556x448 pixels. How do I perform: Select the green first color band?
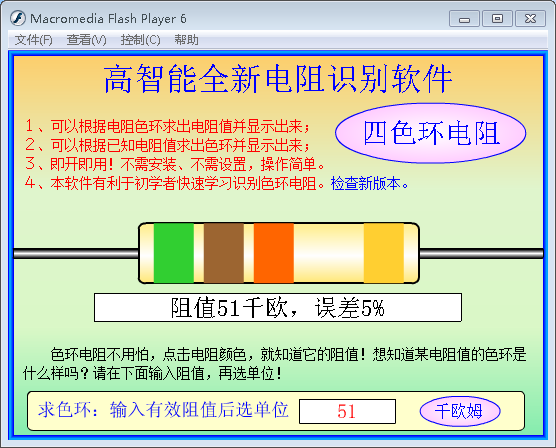click(x=174, y=253)
